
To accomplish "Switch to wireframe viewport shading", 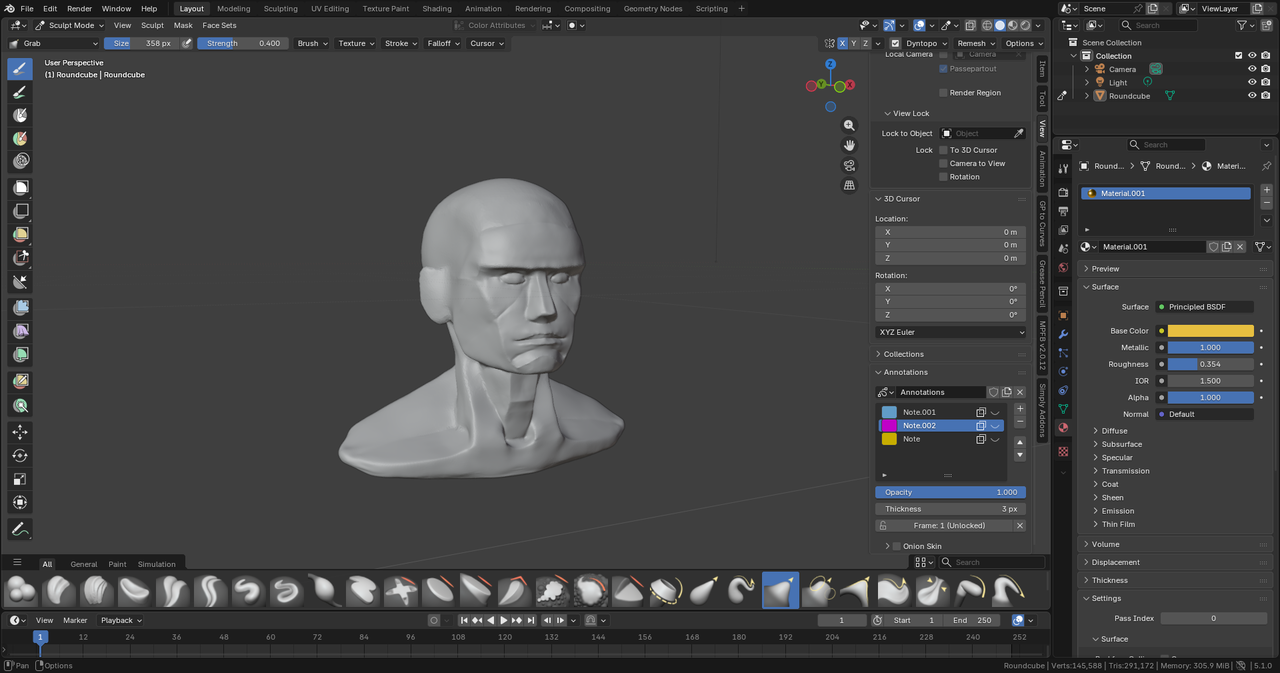I will (987, 25).
